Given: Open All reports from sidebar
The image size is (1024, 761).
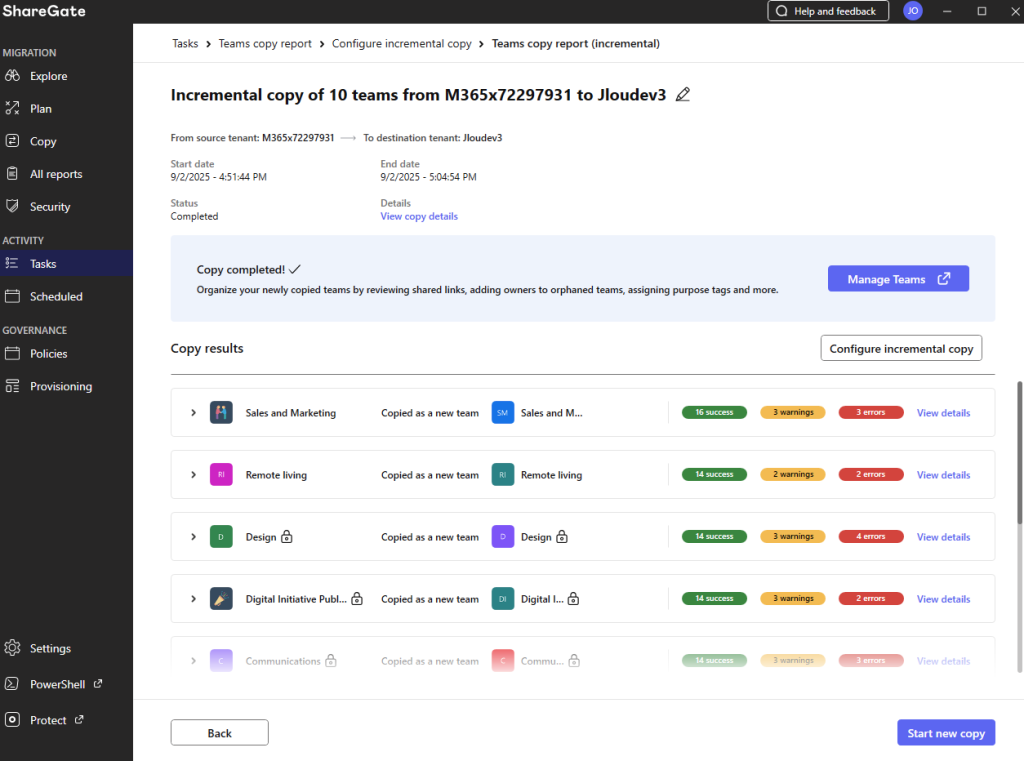Looking at the screenshot, I should point(56,174).
